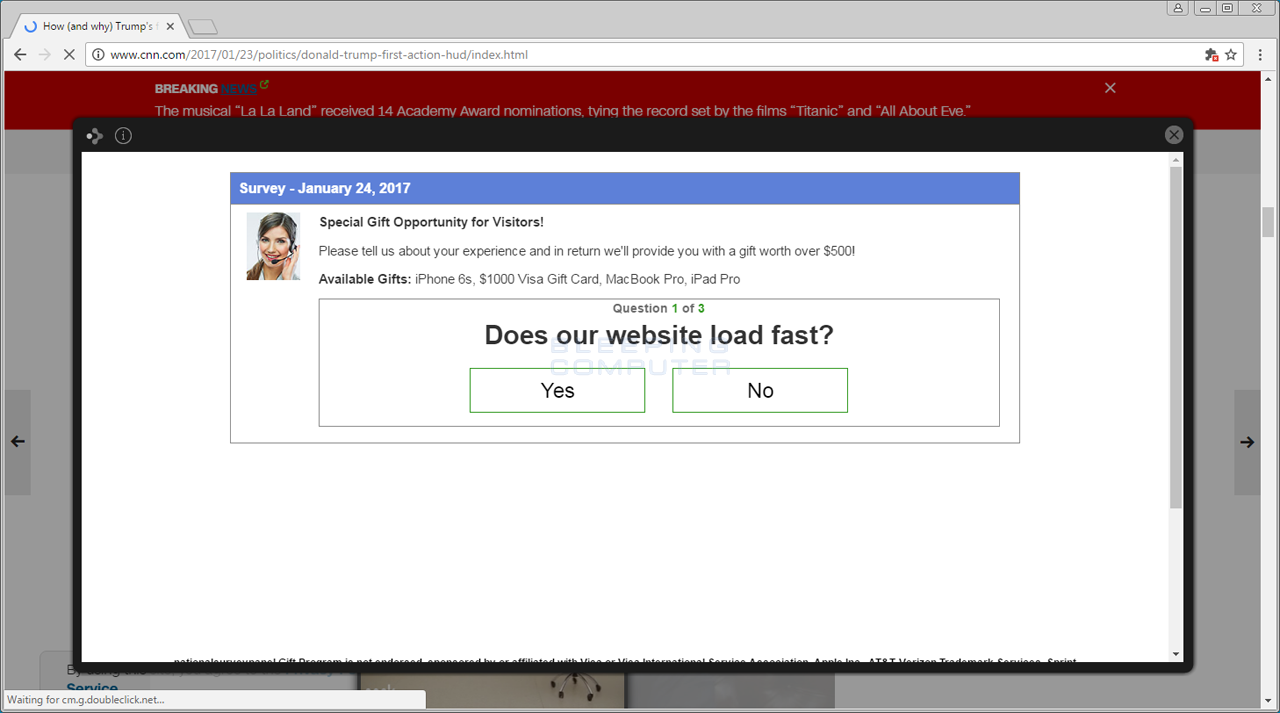Click the 'Please tell us about your experience' sentence
Image resolution: width=1280 pixels, height=713 pixels.
point(587,251)
